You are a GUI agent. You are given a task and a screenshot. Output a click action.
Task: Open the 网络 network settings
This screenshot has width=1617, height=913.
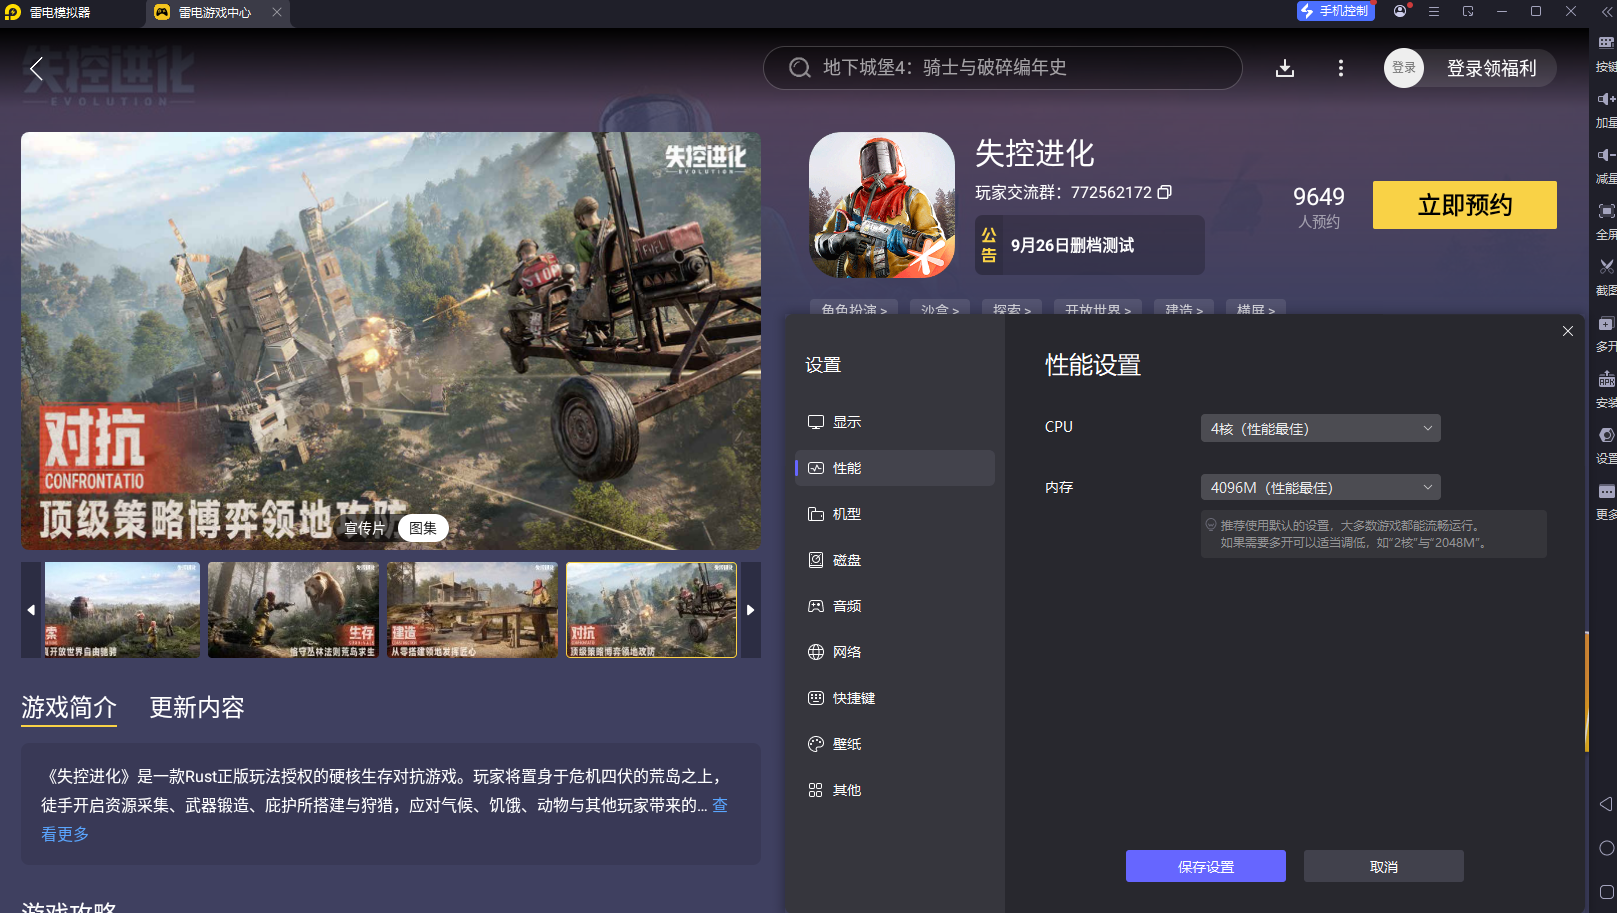[895, 652]
